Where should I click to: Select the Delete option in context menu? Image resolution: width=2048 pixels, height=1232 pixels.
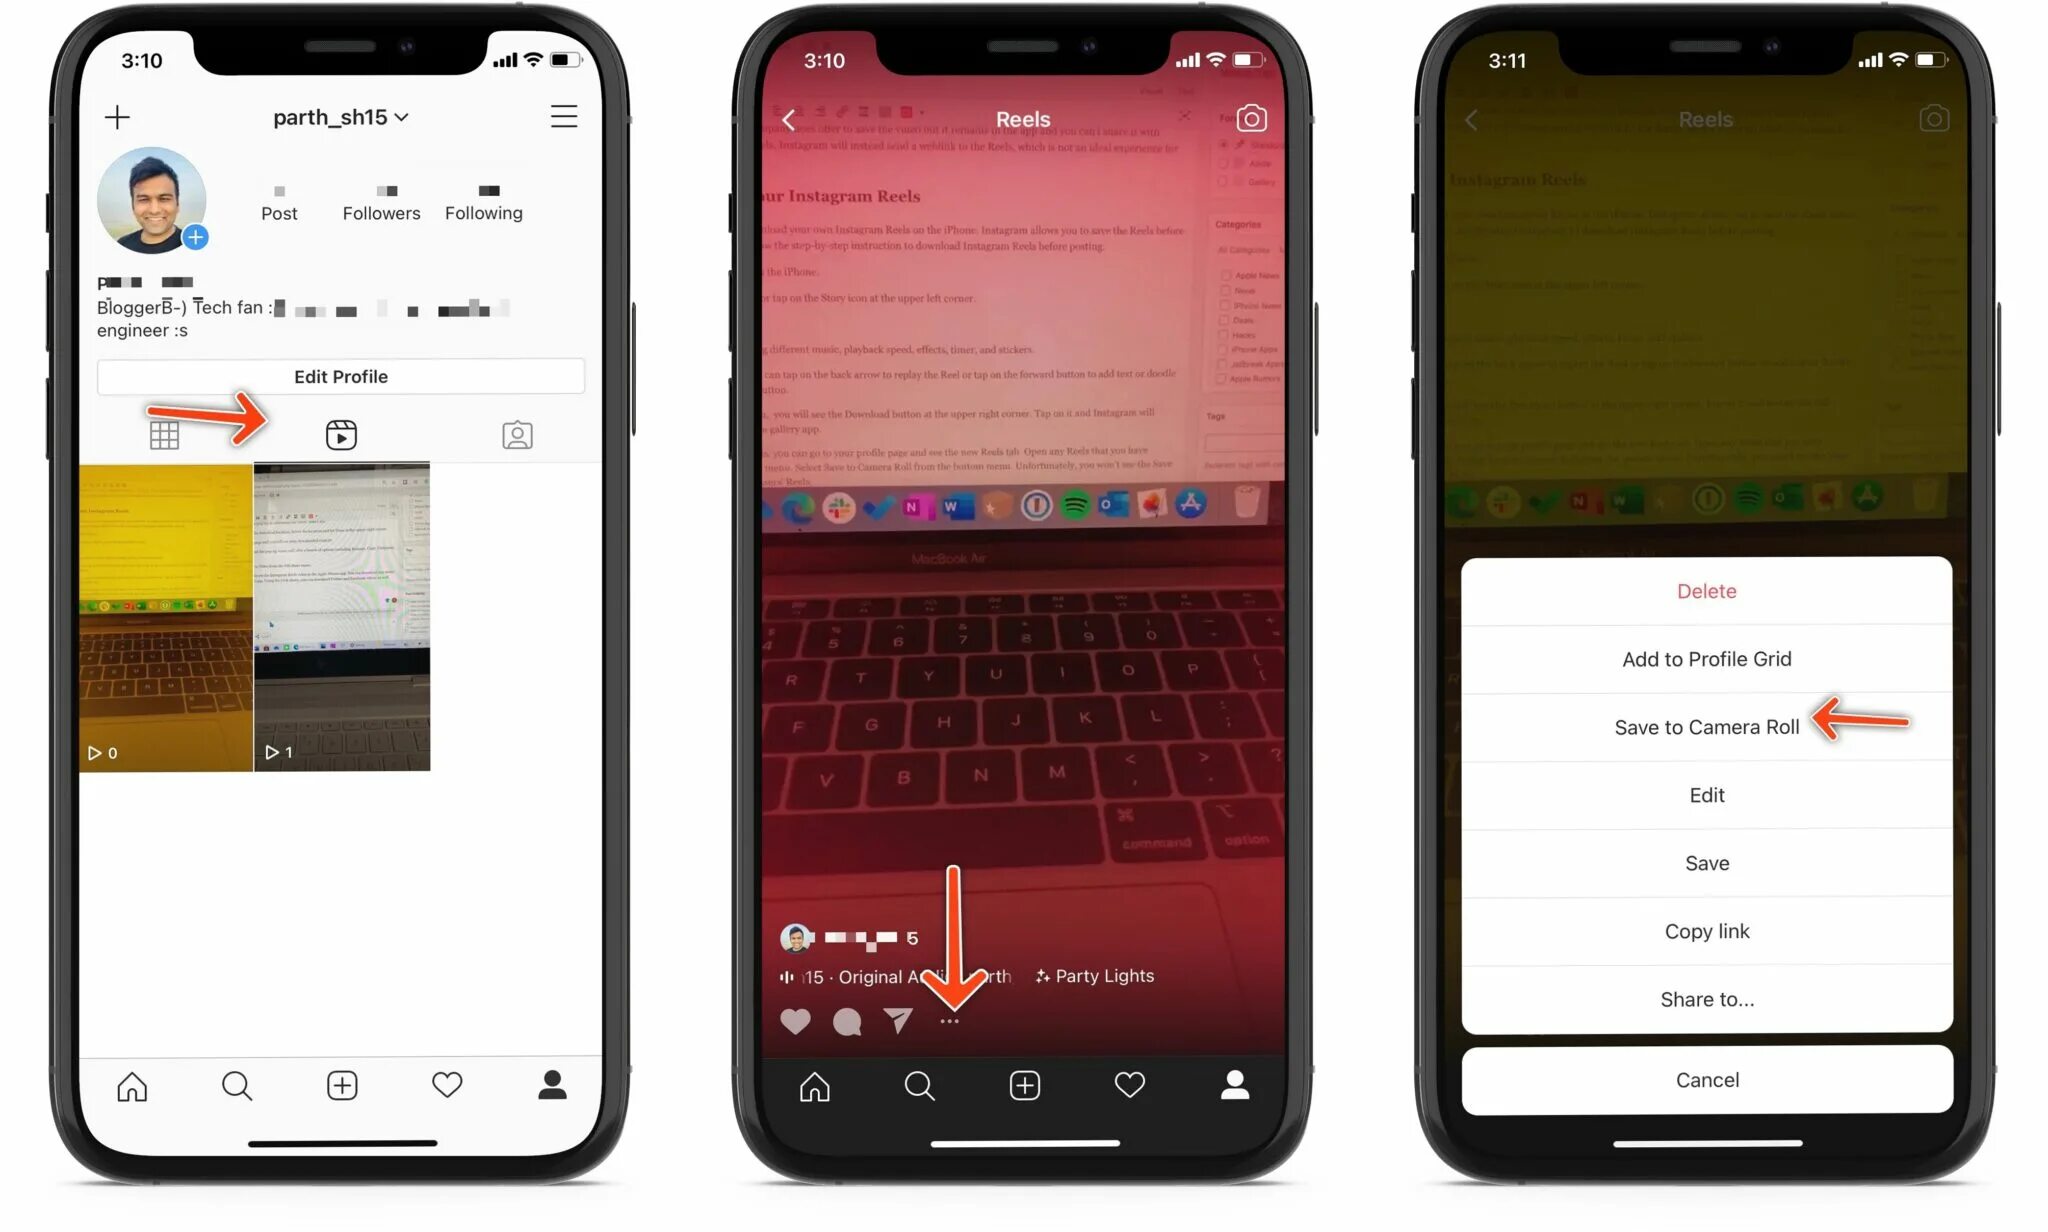1707,591
